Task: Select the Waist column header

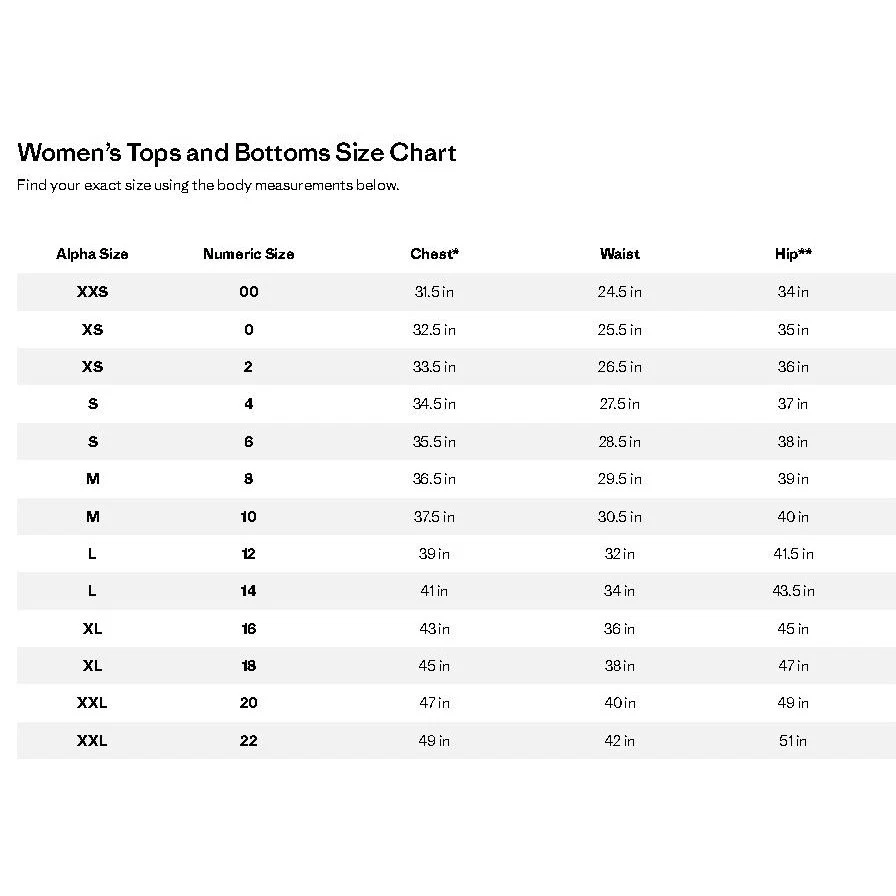Action: [x=620, y=254]
